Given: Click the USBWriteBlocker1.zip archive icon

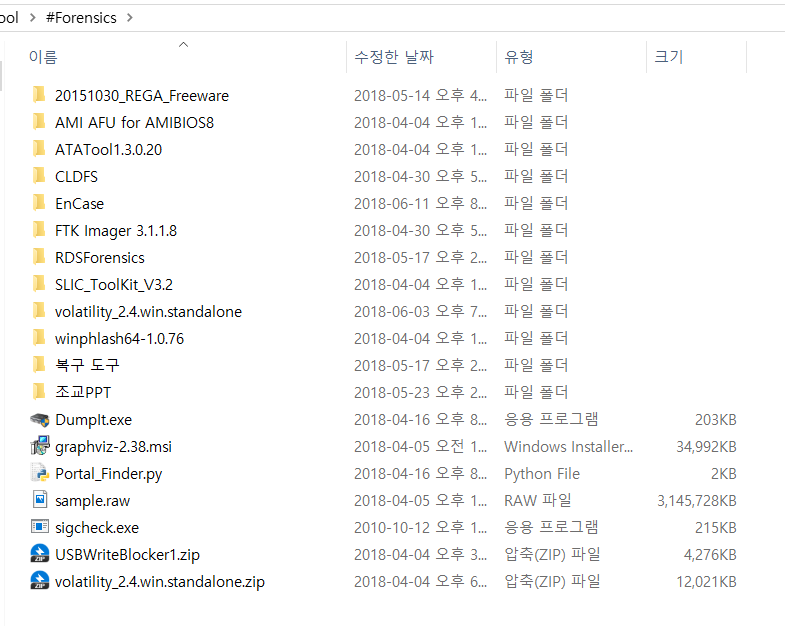Looking at the screenshot, I should pyautogui.click(x=40, y=554).
